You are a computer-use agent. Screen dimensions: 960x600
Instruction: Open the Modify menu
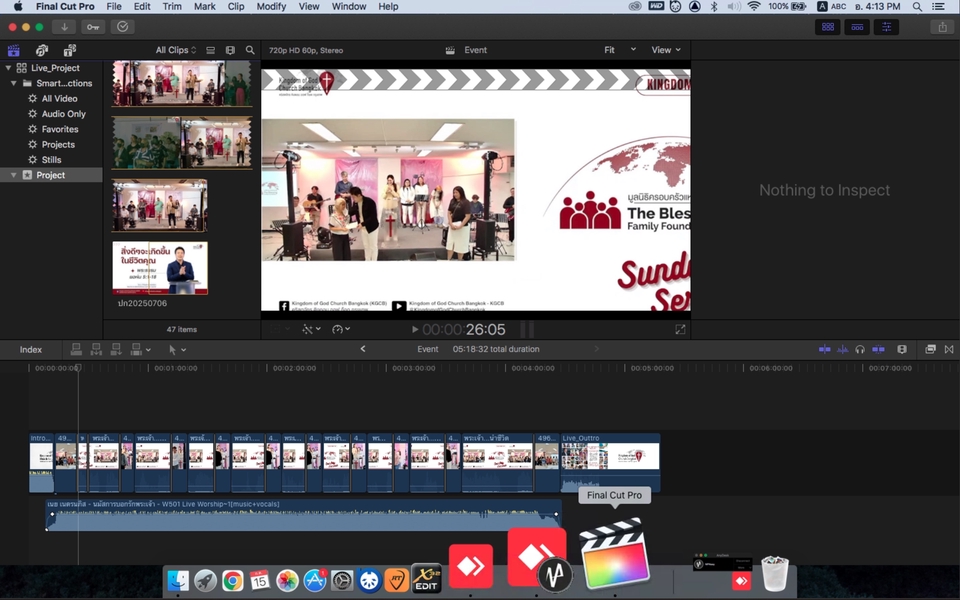(x=270, y=6)
